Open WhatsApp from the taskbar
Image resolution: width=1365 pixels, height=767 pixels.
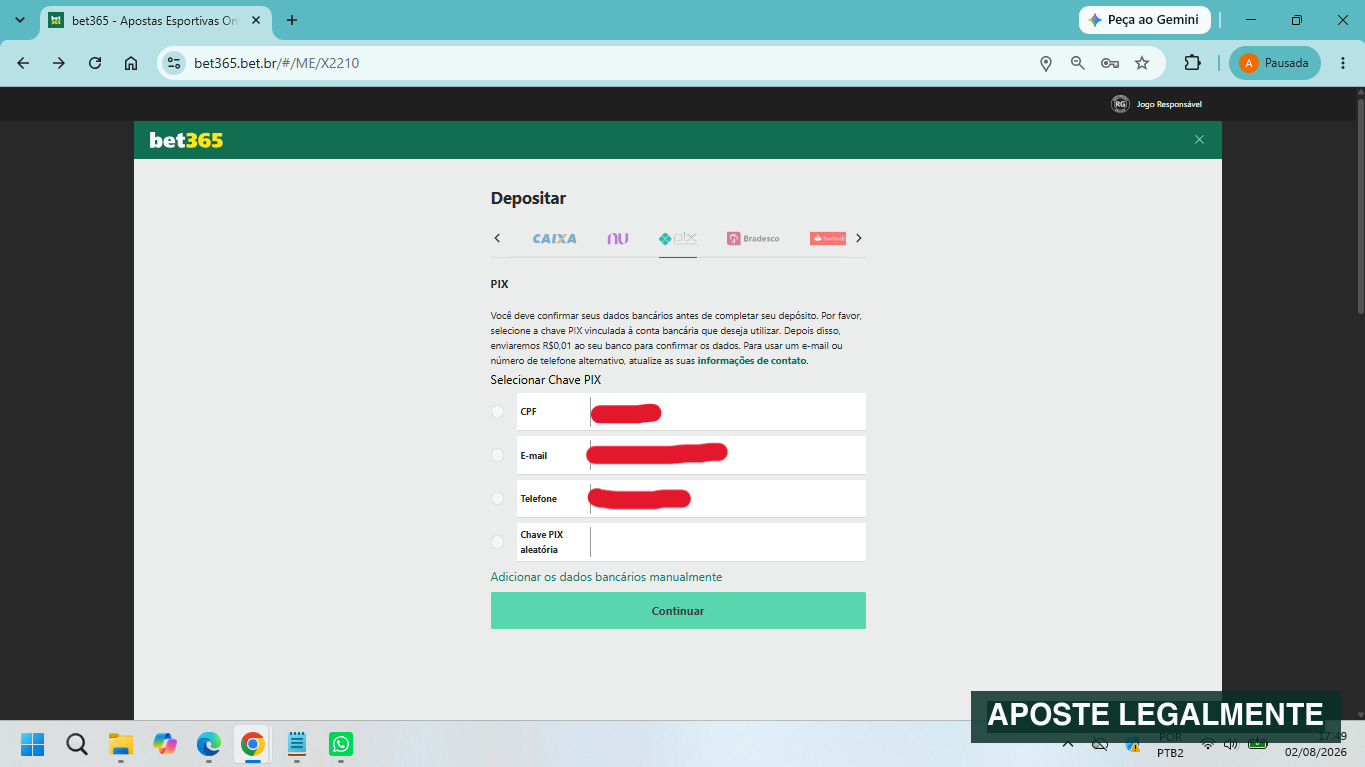point(341,744)
